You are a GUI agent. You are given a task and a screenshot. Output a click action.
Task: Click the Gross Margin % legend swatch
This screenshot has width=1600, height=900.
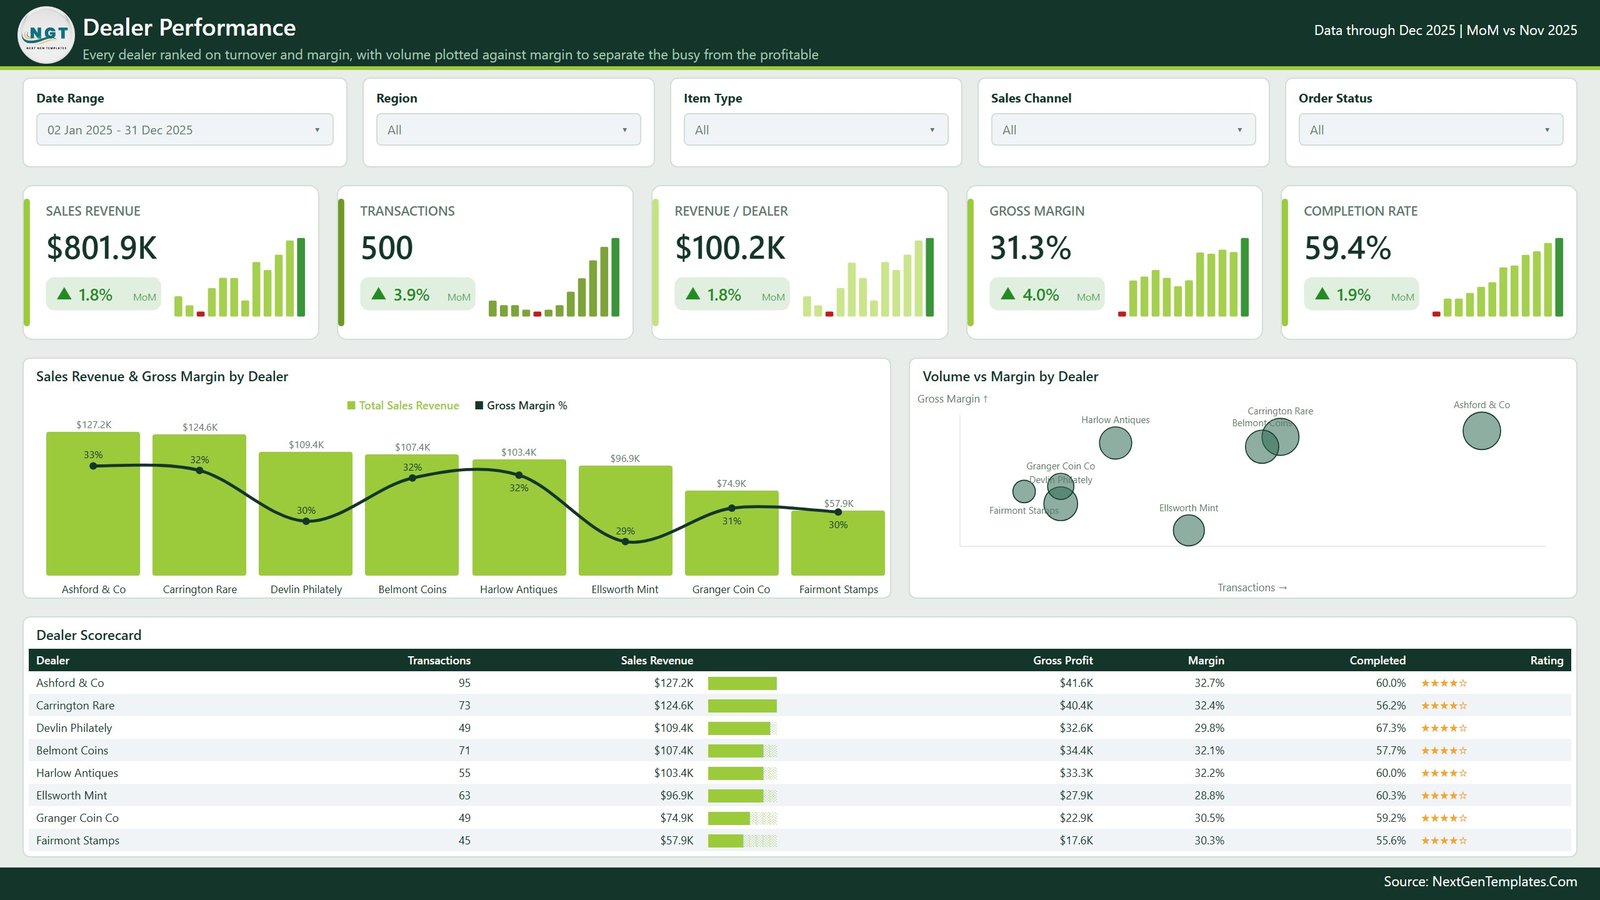click(479, 406)
